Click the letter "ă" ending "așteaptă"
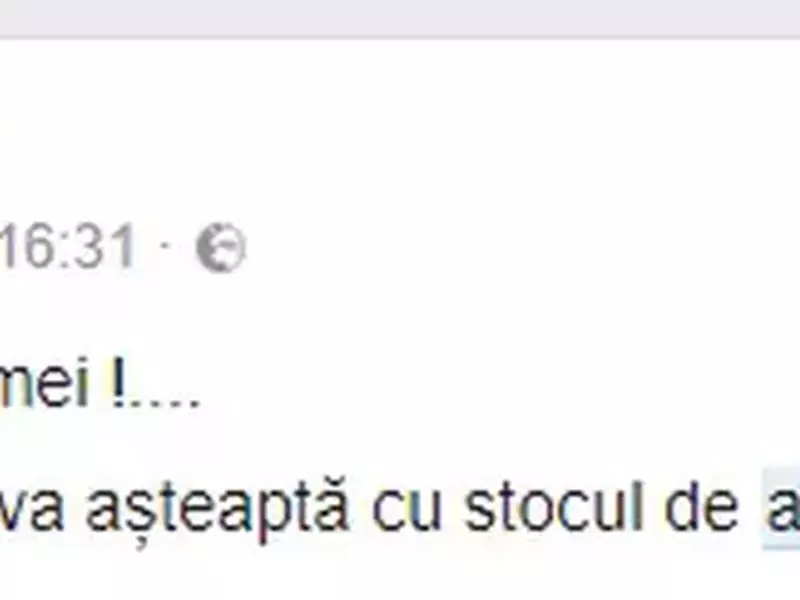 (330, 504)
